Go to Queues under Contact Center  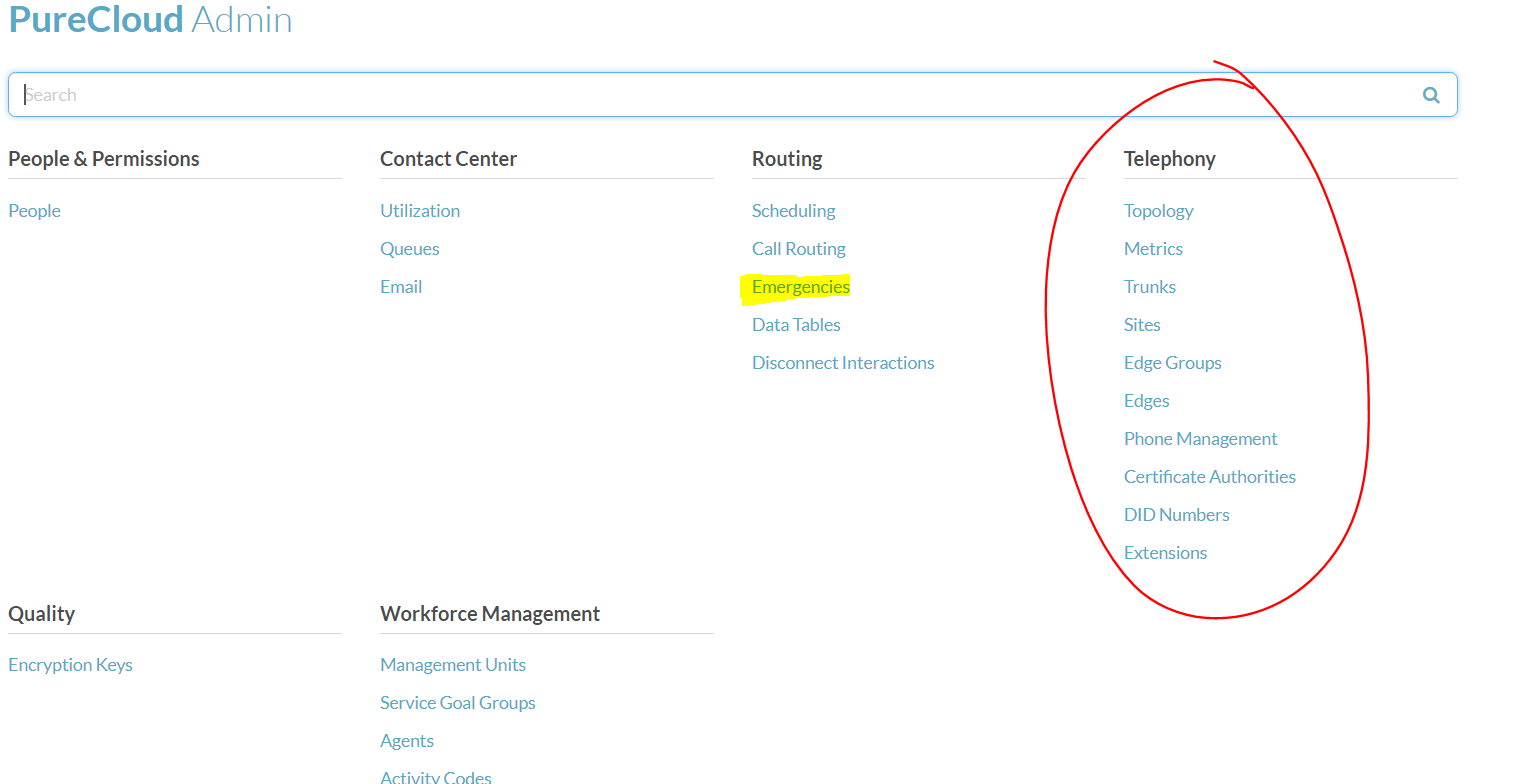click(410, 249)
